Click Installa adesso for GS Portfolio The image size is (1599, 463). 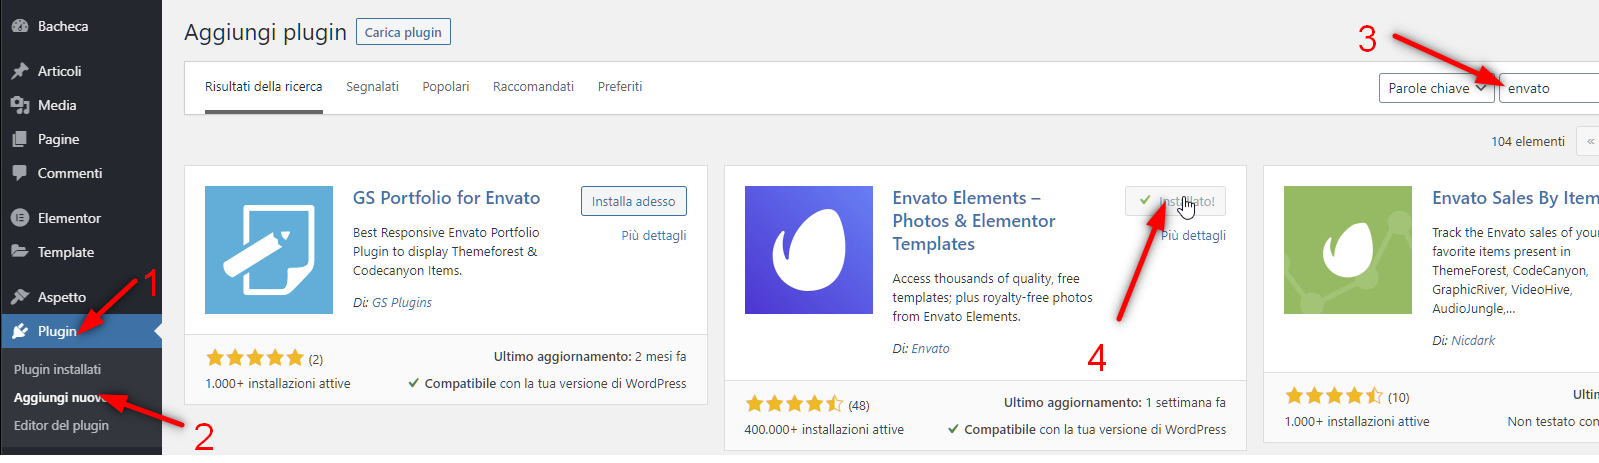pyautogui.click(x=634, y=201)
